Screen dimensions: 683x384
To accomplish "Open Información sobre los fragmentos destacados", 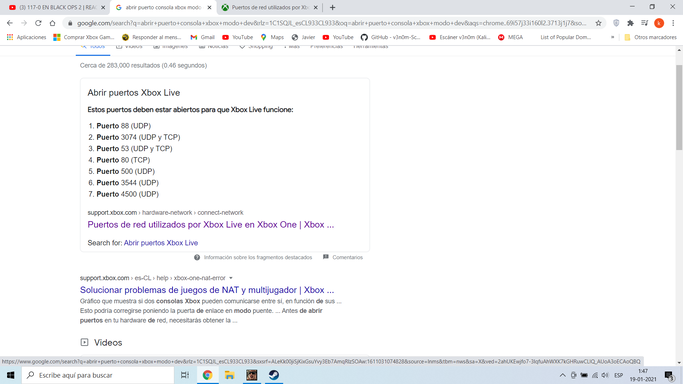I will 253,257.
